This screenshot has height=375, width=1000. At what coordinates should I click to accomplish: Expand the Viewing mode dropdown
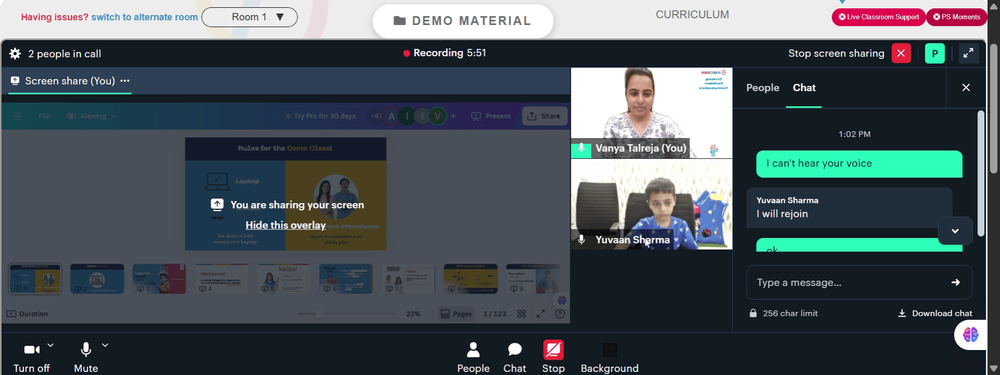[92, 116]
